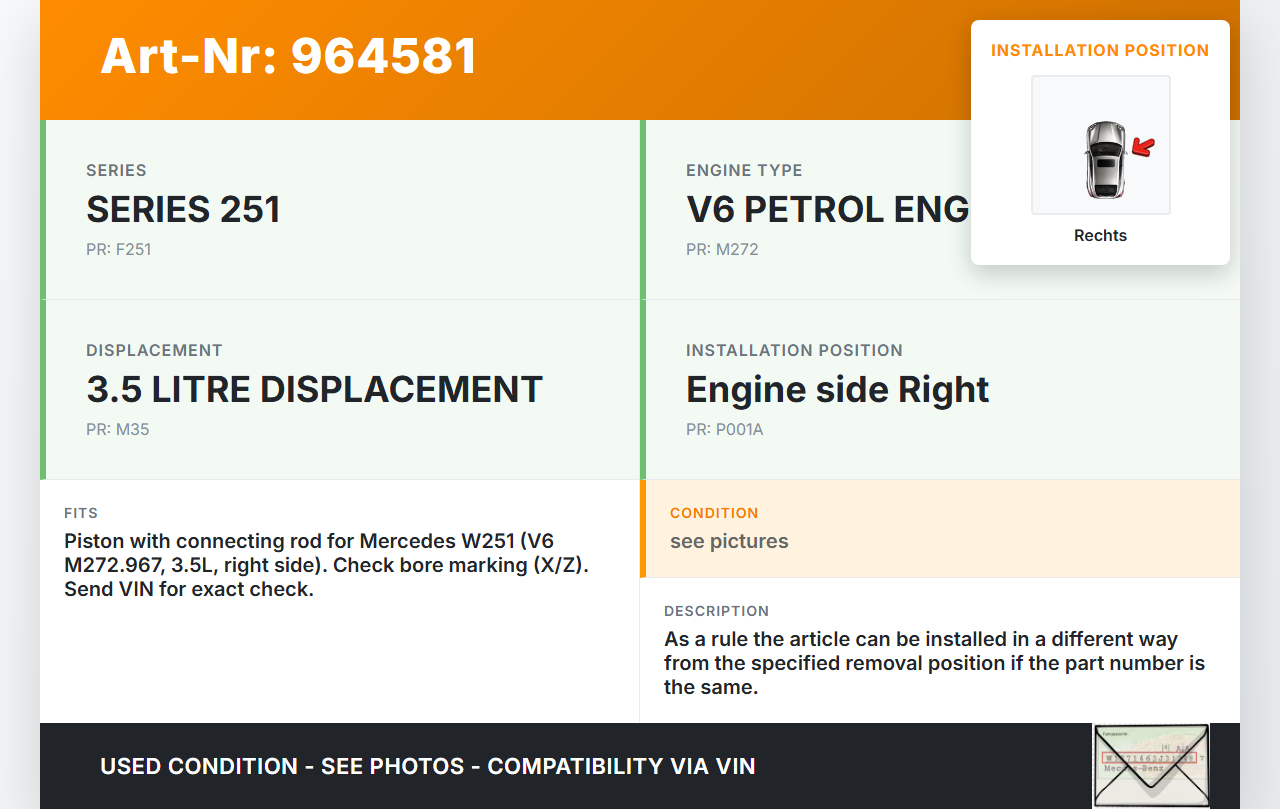Click the orange 'INSTALLATION POSITION' card title
The height and width of the screenshot is (810, 1280).
(1100, 50)
